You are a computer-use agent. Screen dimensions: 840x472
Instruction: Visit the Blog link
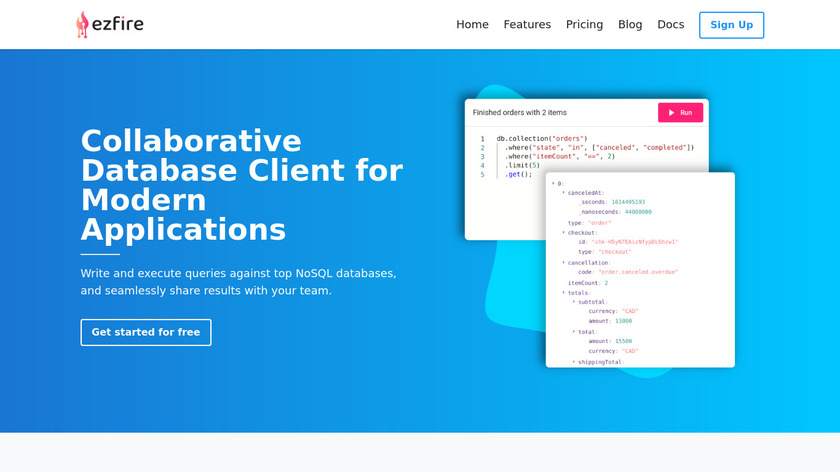pos(630,25)
